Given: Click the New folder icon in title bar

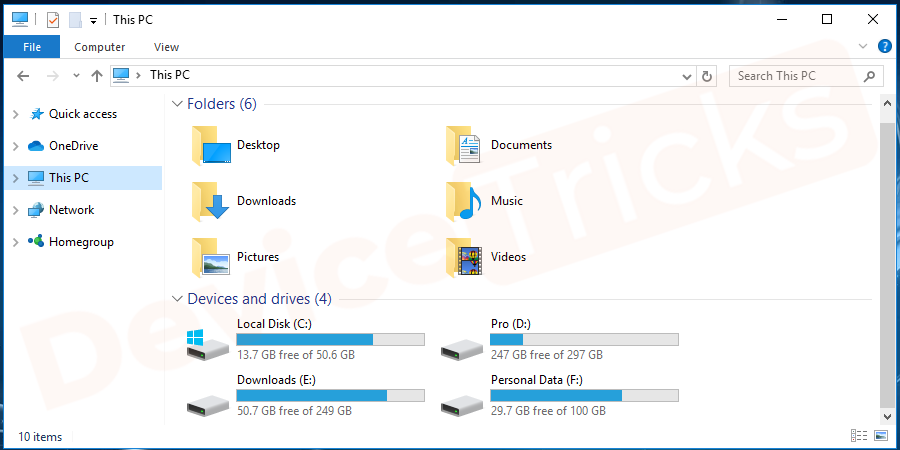Looking at the screenshot, I should click(75, 20).
